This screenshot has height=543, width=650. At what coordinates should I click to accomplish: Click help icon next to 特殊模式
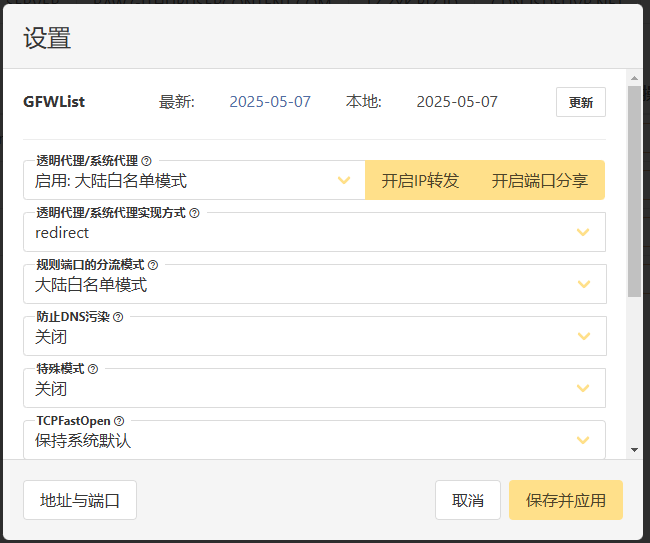pyautogui.click(x=93, y=369)
